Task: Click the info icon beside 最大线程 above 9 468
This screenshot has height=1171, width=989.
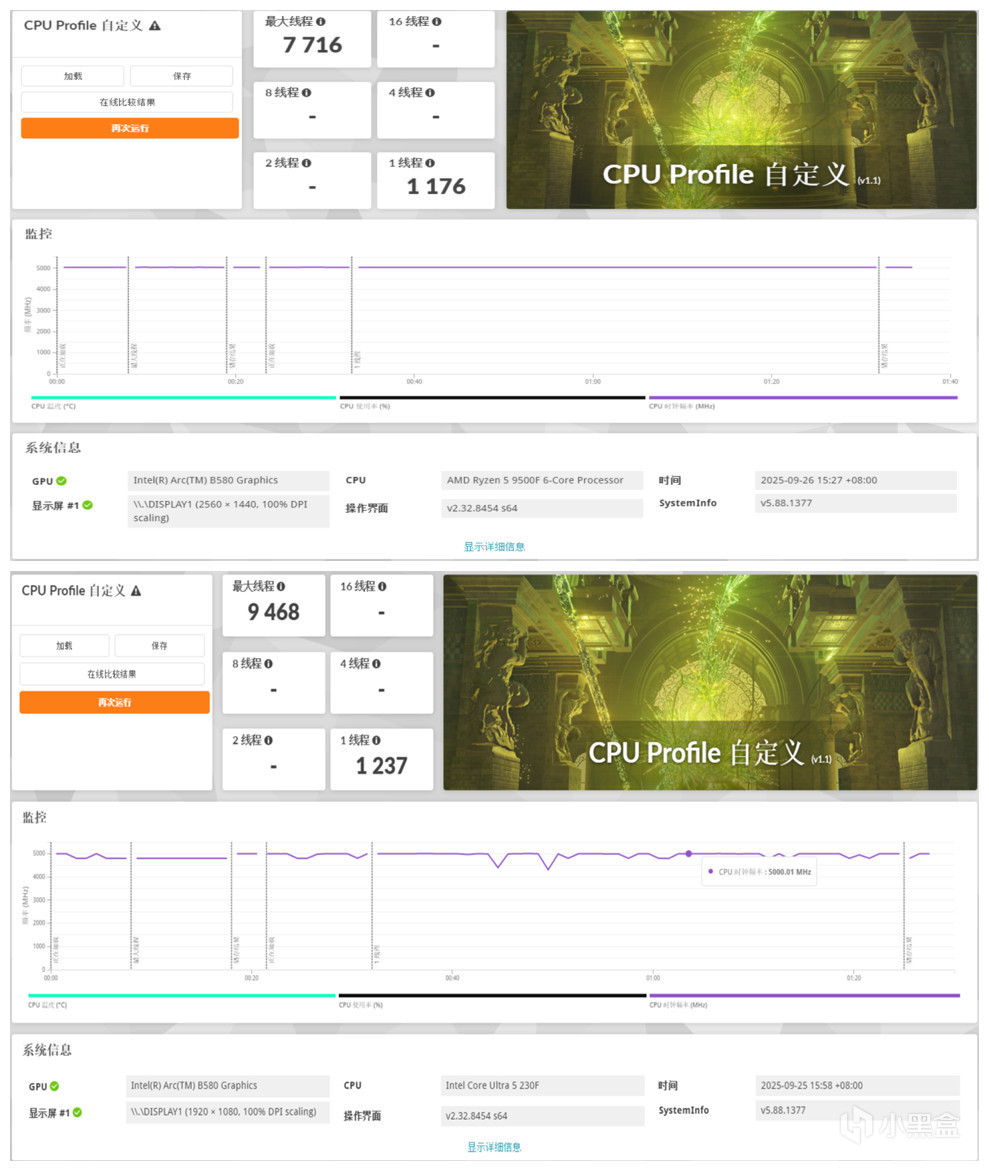Action: 281,586
